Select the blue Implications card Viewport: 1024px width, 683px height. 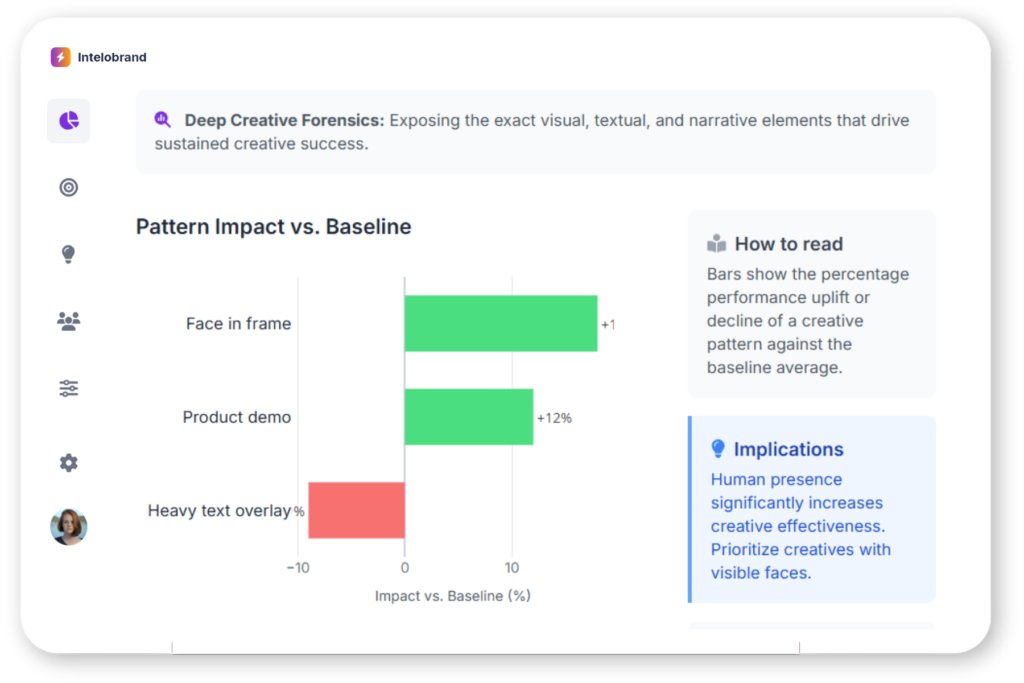tap(812, 509)
